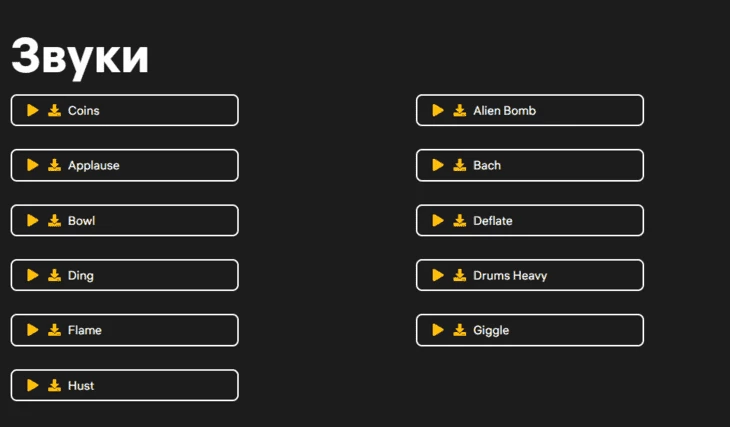Play the Flame sound
The image size is (730, 427).
tap(33, 330)
